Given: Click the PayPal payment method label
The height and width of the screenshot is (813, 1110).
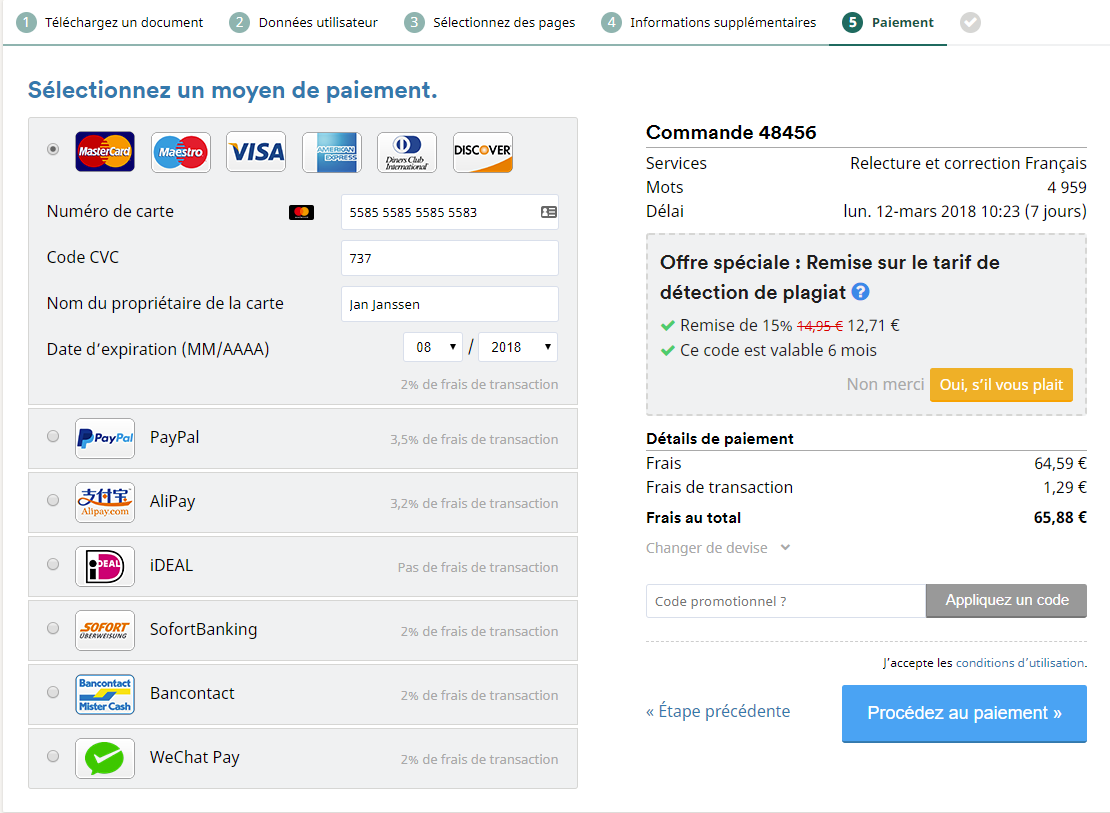Looking at the screenshot, I should tap(174, 438).
